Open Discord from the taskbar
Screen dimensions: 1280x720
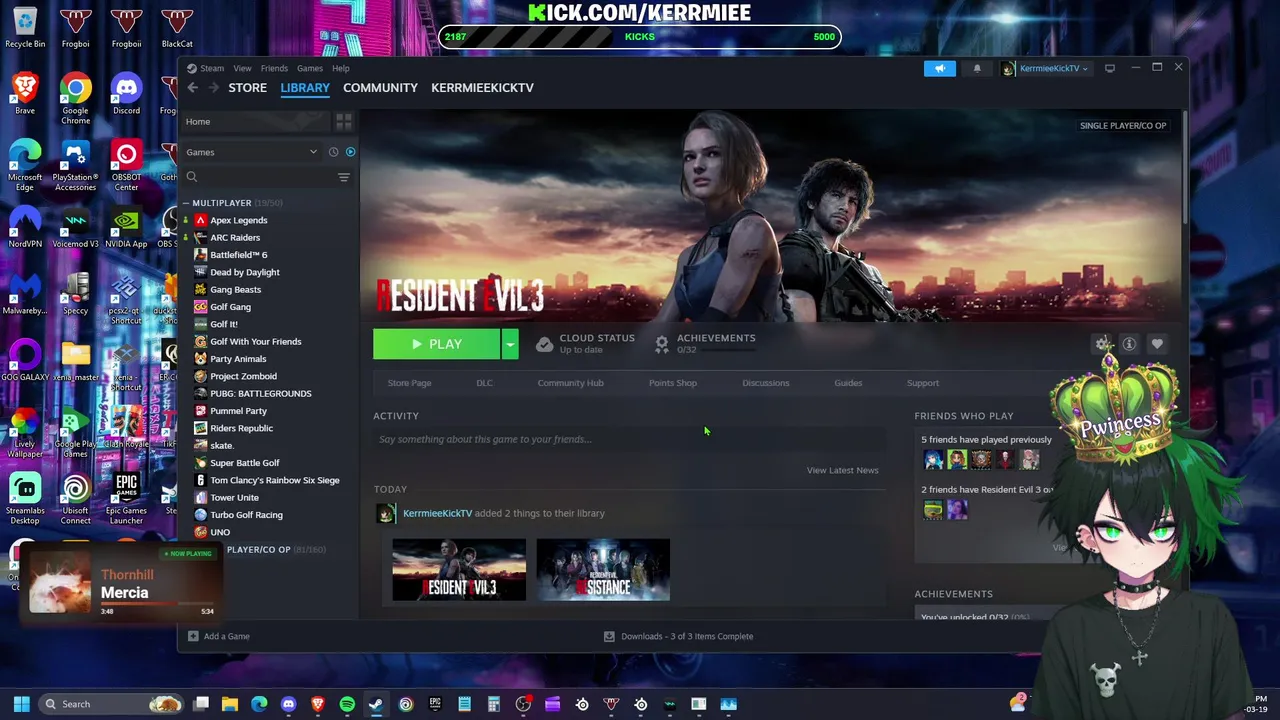click(x=288, y=704)
